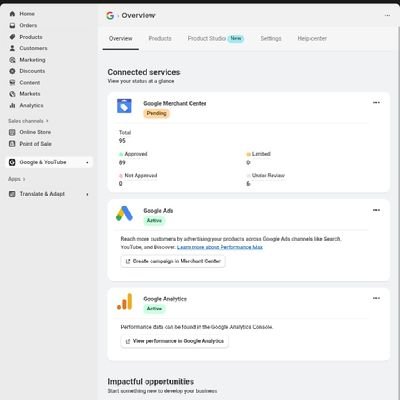Click the pin dot beside Translate & Adapt
The height and width of the screenshot is (400, 400).
pyautogui.click(x=87, y=194)
